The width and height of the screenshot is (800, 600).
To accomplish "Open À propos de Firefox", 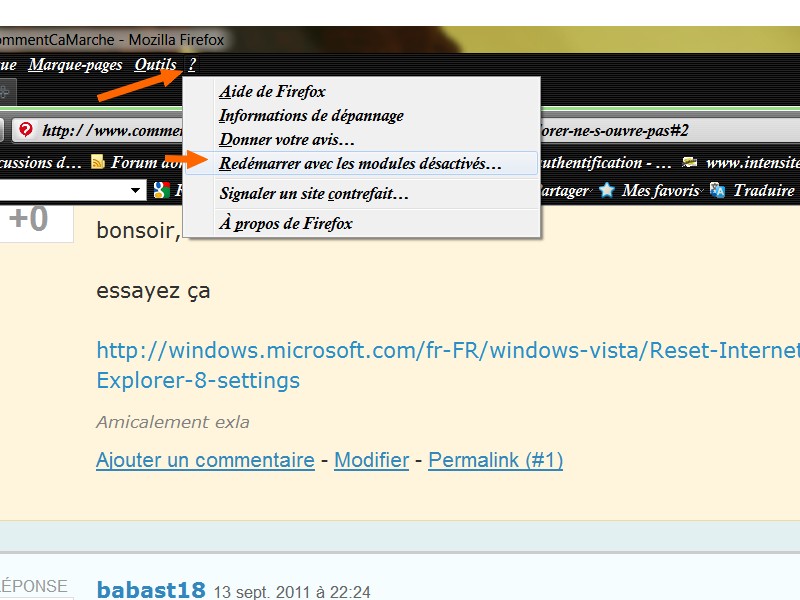I will tap(361, 223).
